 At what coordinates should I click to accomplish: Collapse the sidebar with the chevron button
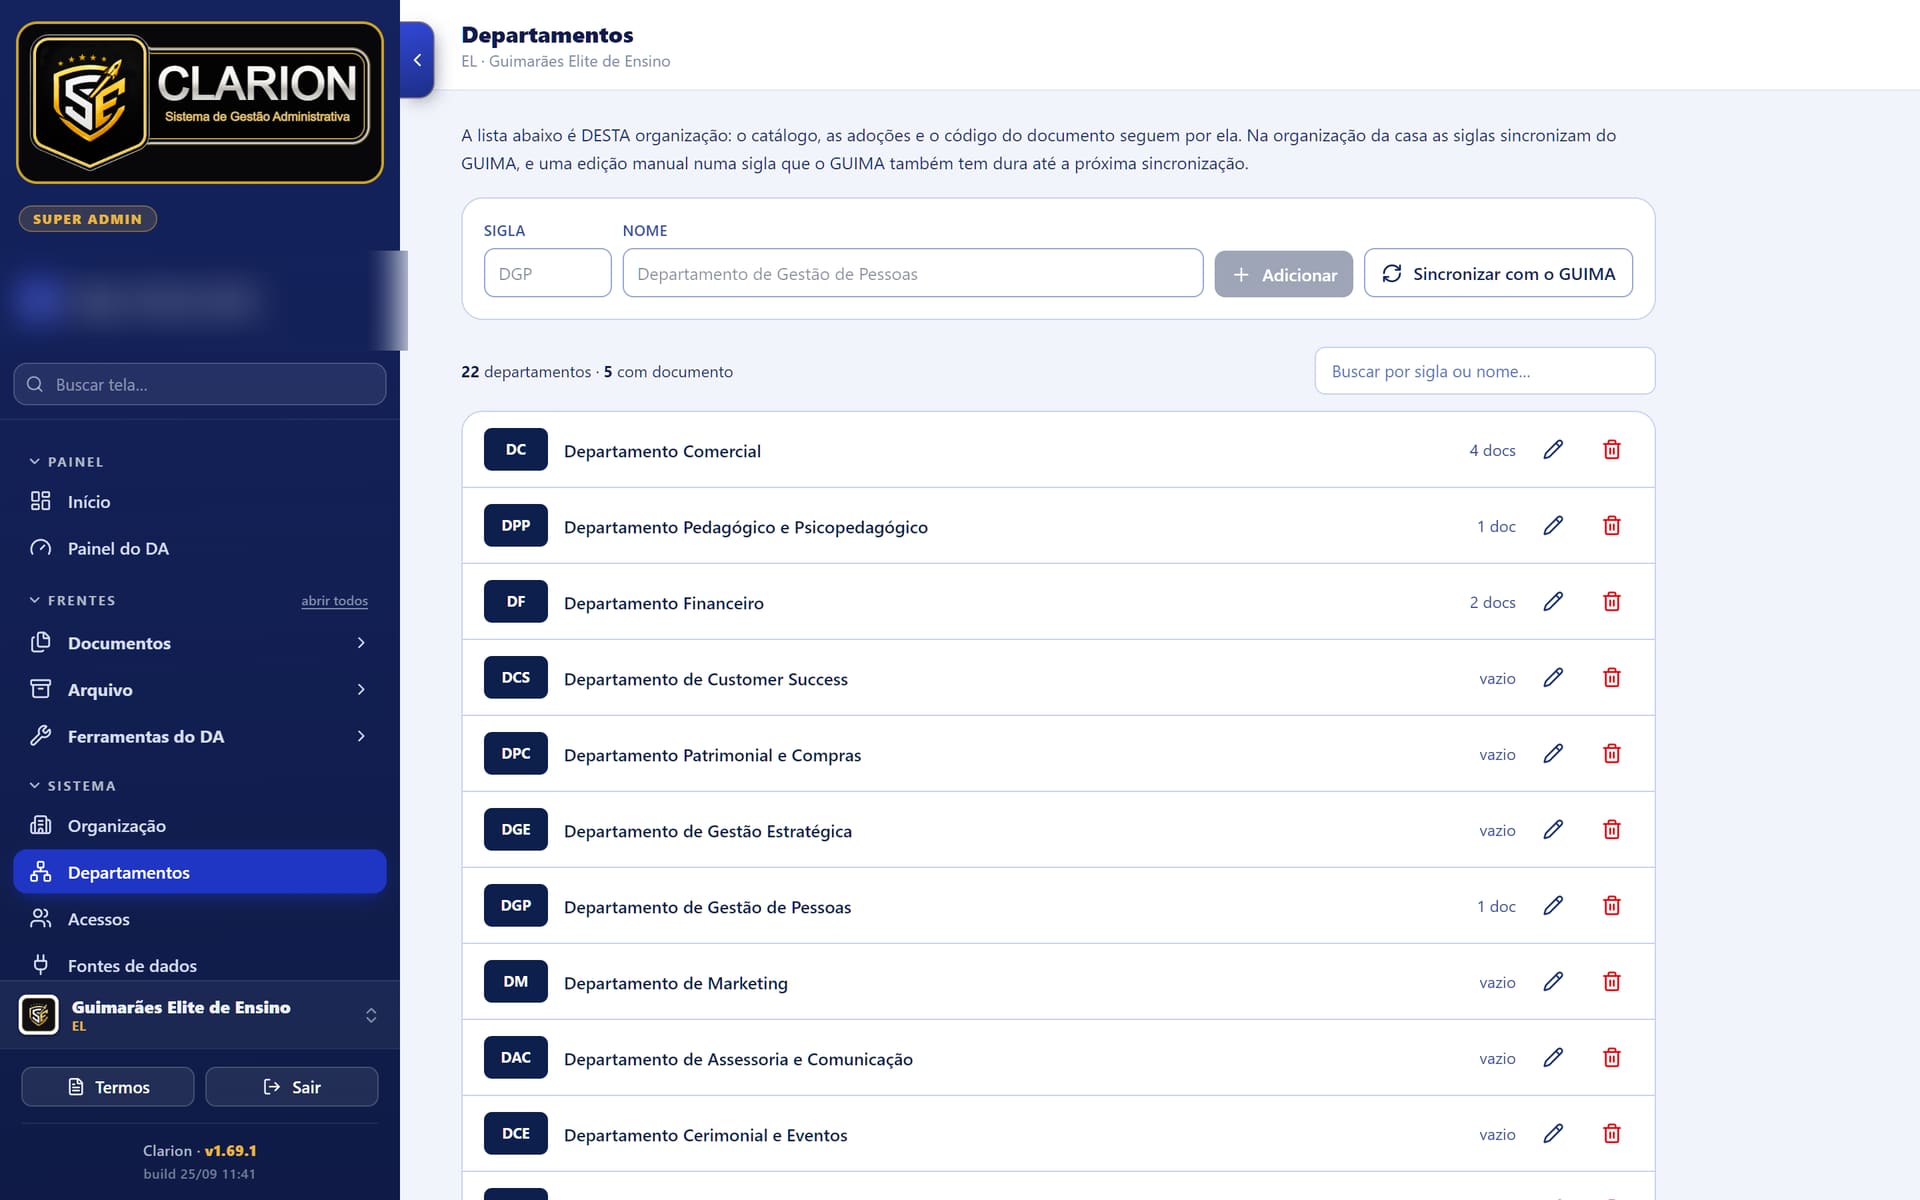417,60
